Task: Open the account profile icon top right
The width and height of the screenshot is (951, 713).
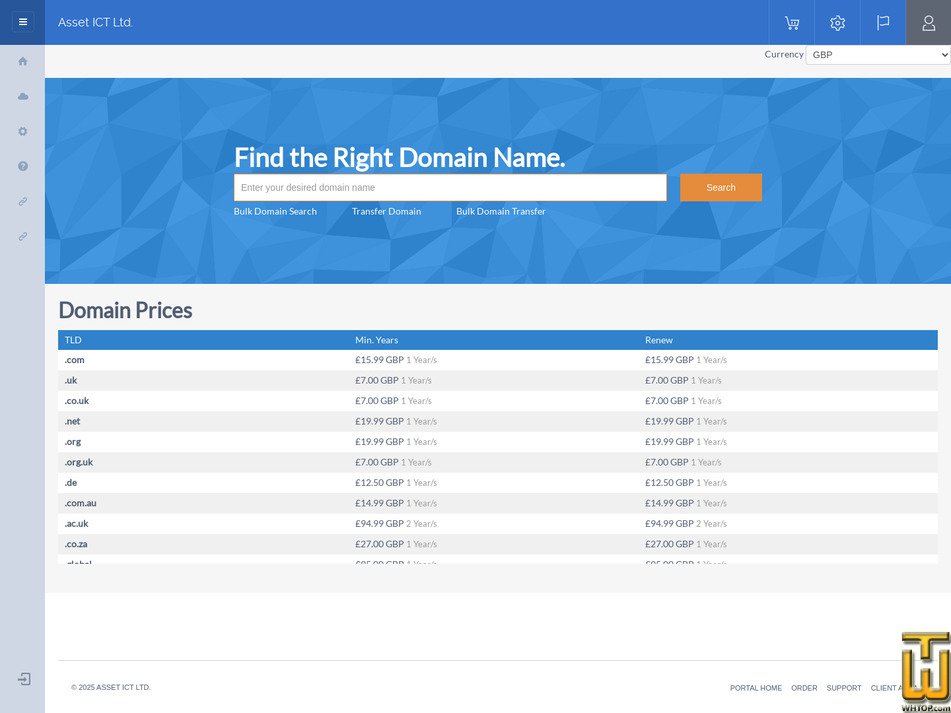Action: tap(927, 22)
